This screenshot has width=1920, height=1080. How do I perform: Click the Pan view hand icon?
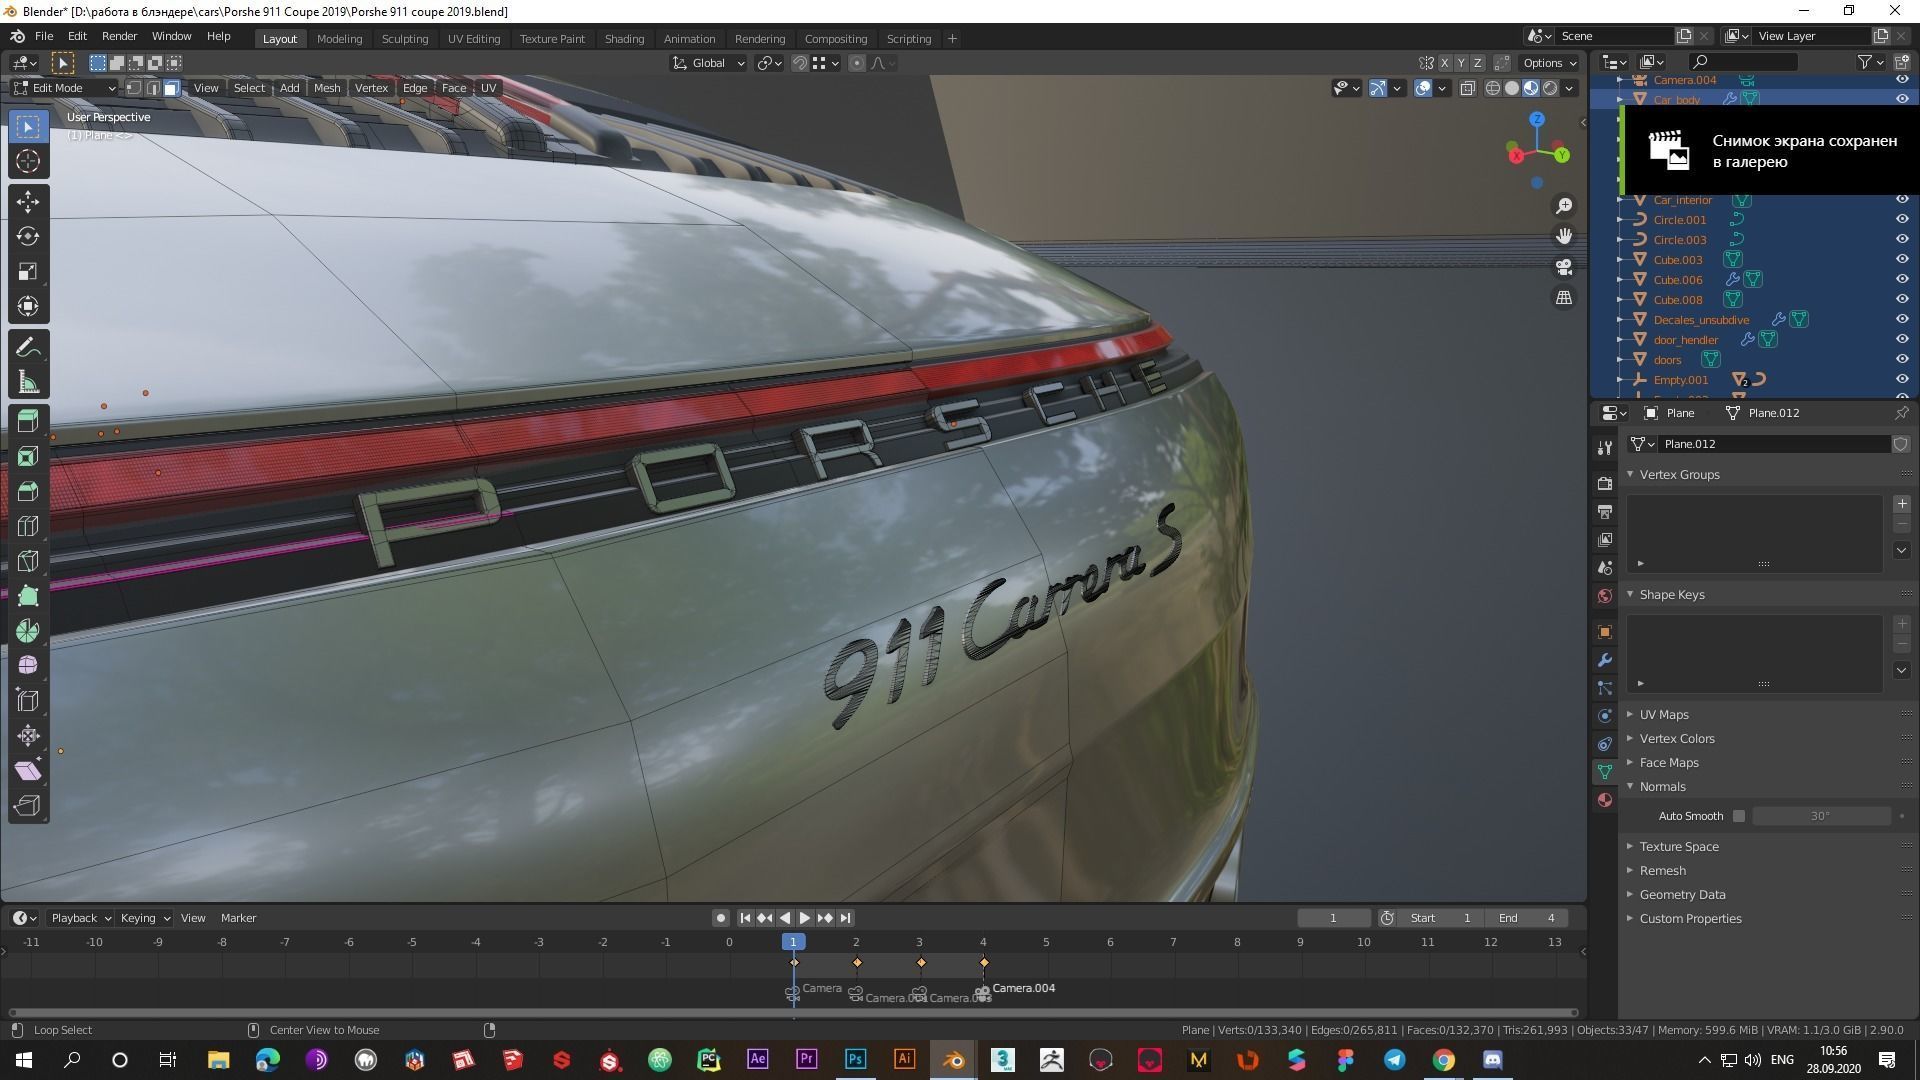pos(1564,236)
